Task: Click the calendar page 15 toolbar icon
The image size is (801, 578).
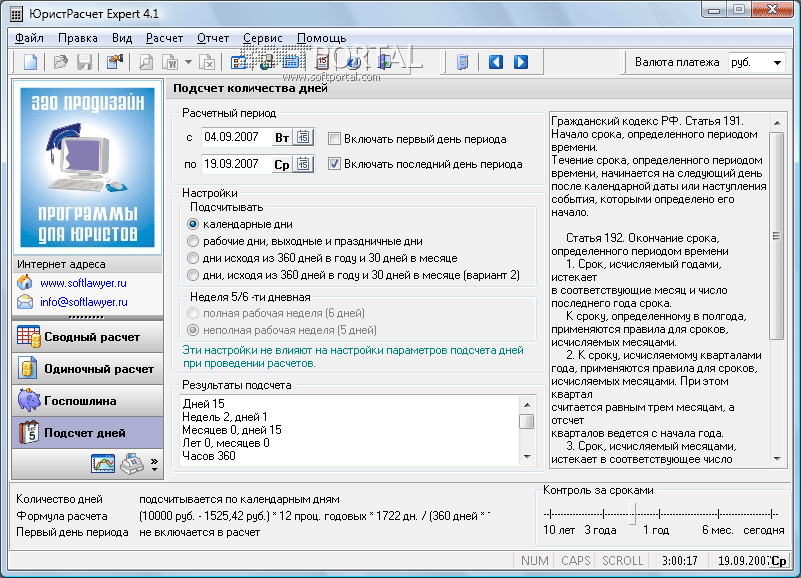Action: click(x=322, y=62)
